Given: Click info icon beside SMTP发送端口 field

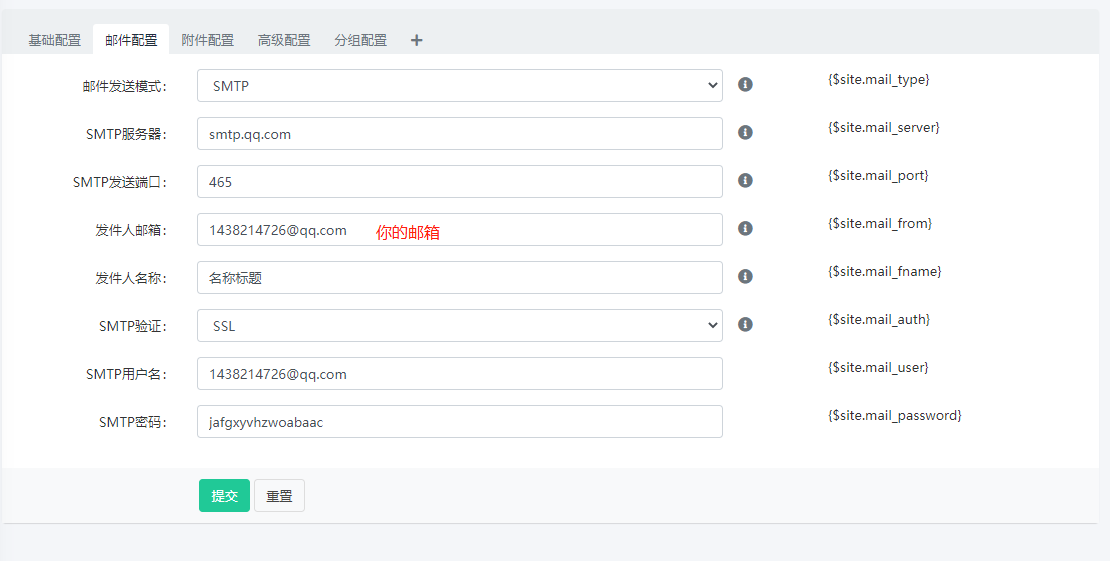Looking at the screenshot, I should 745,181.
